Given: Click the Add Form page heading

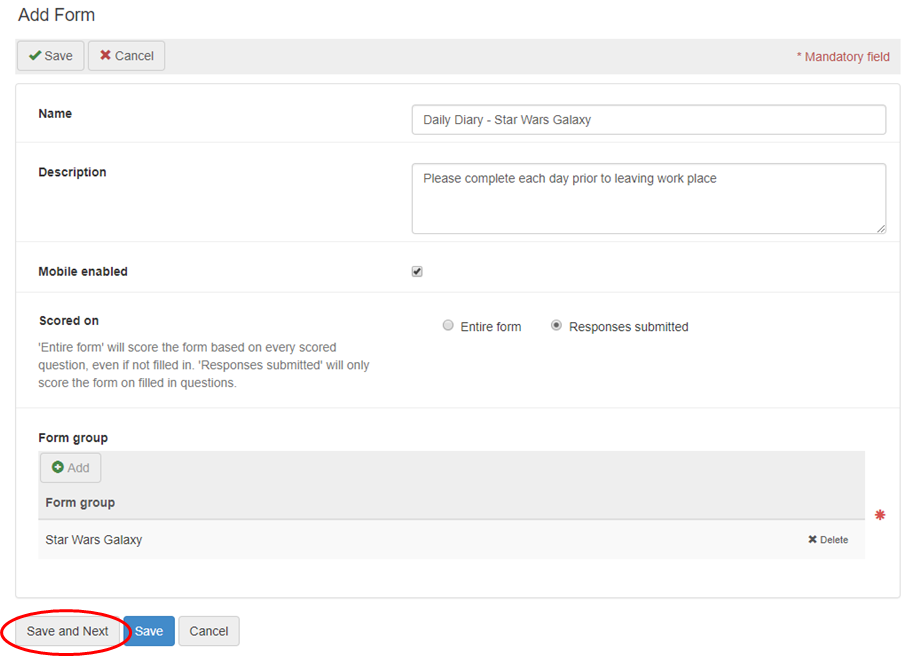Looking at the screenshot, I should [x=57, y=15].
